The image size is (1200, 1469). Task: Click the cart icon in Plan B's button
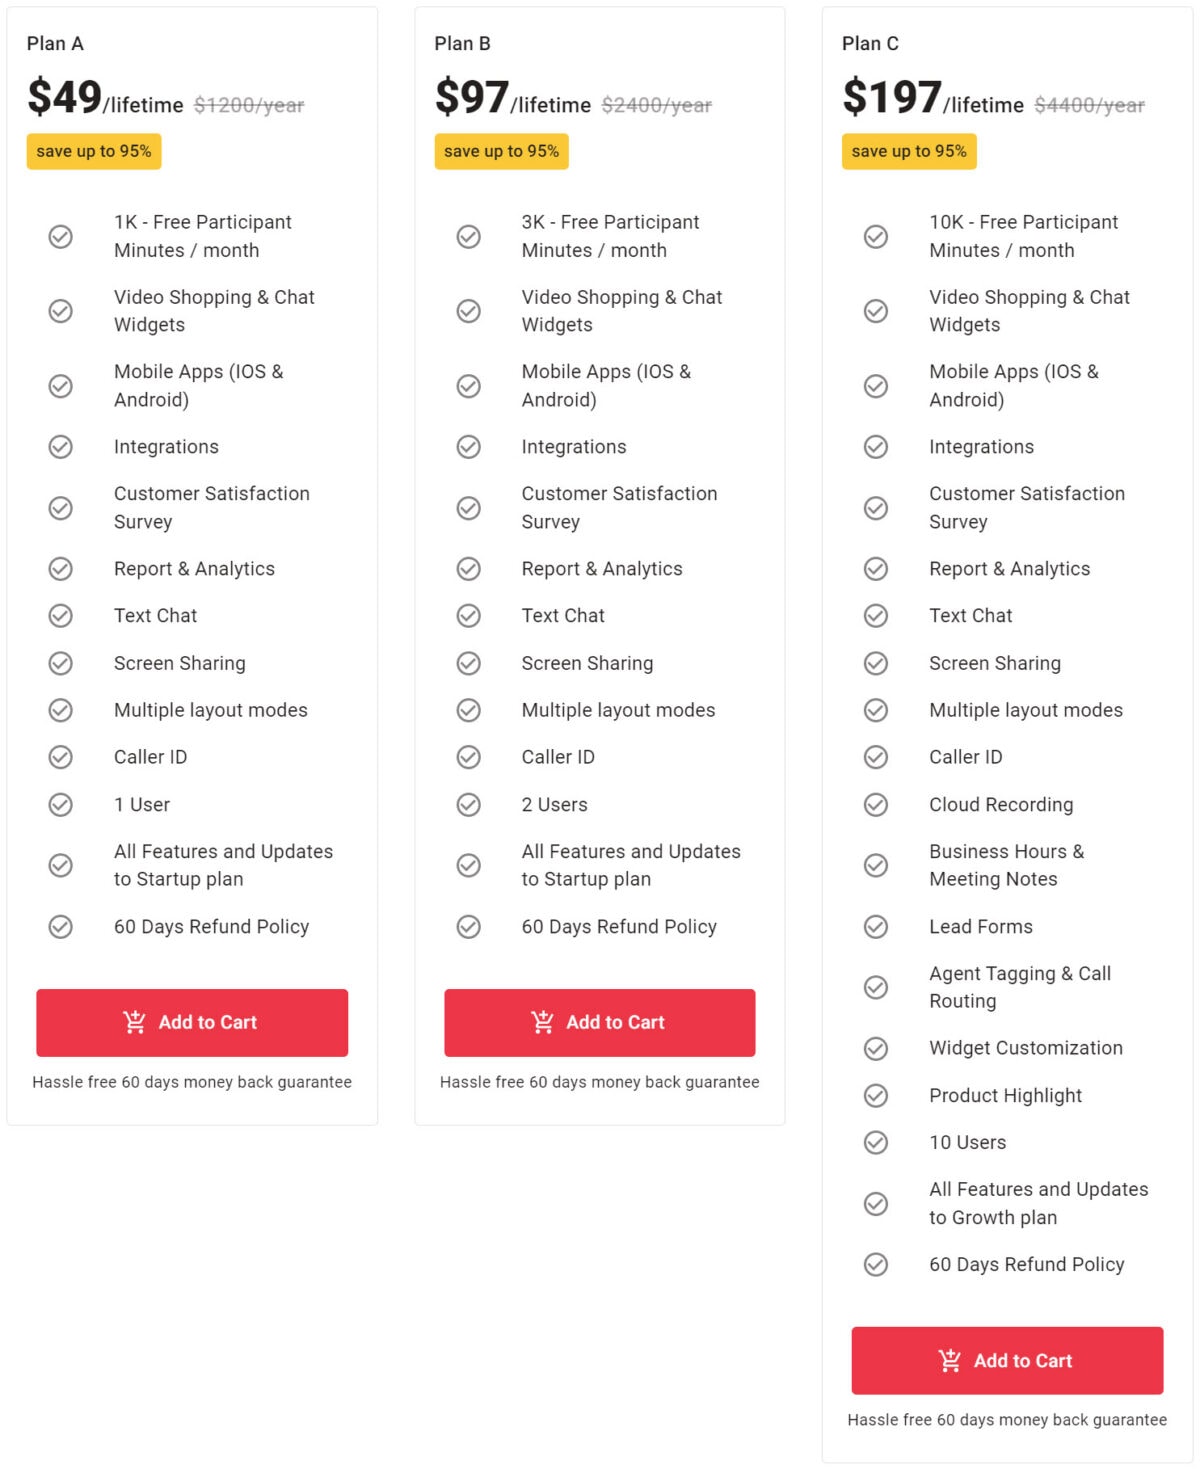tap(543, 1022)
